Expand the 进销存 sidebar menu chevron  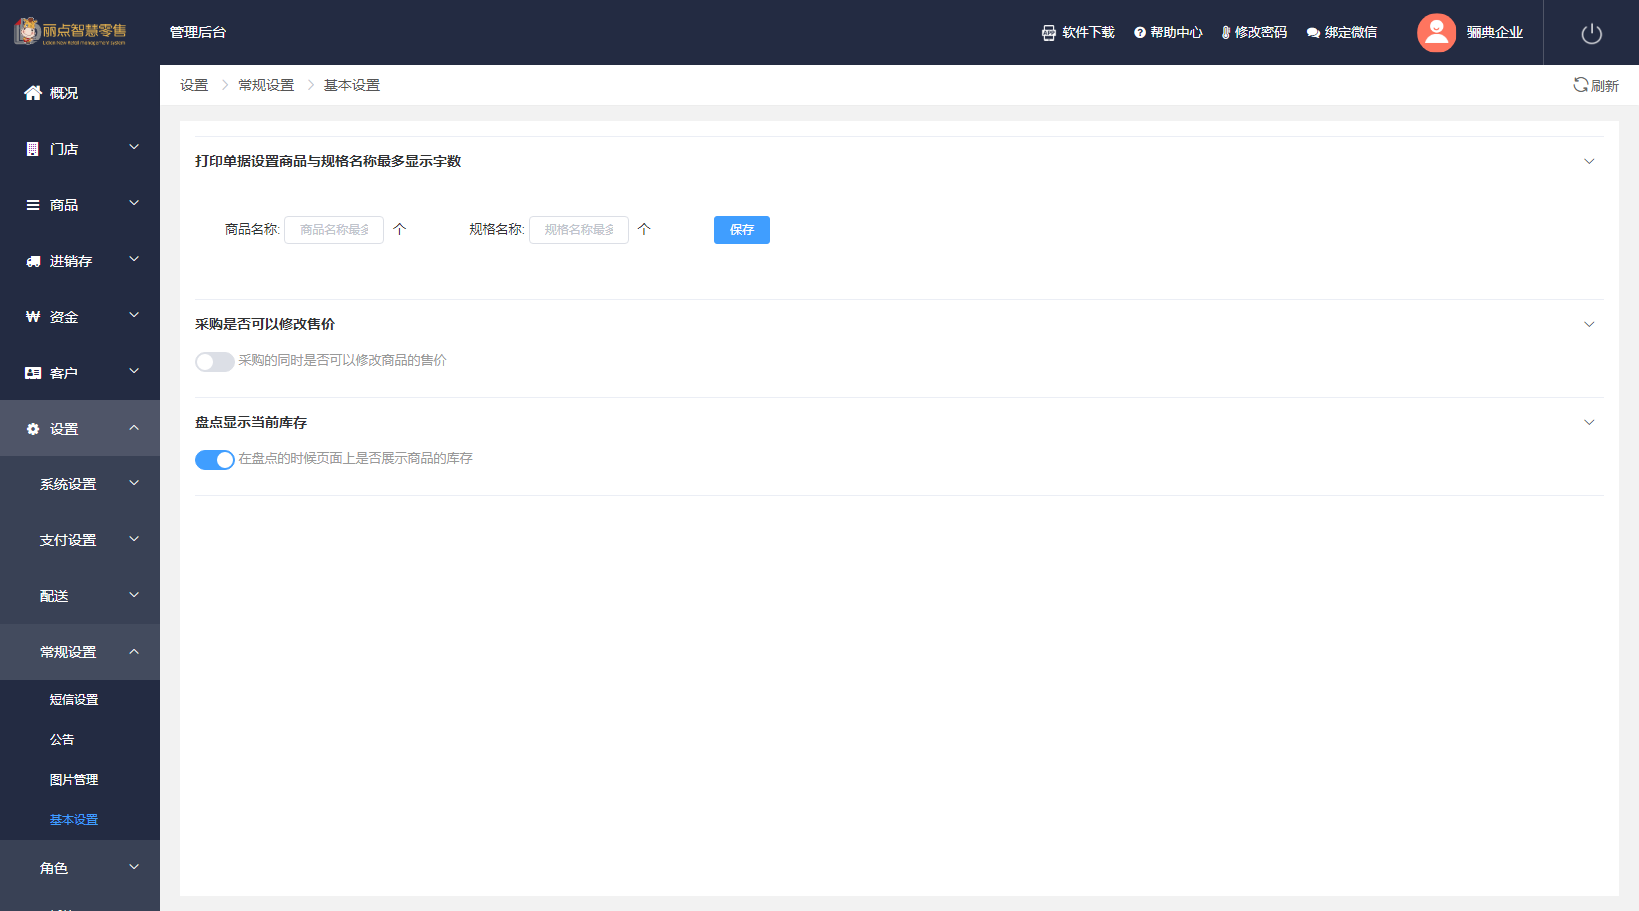tap(134, 259)
